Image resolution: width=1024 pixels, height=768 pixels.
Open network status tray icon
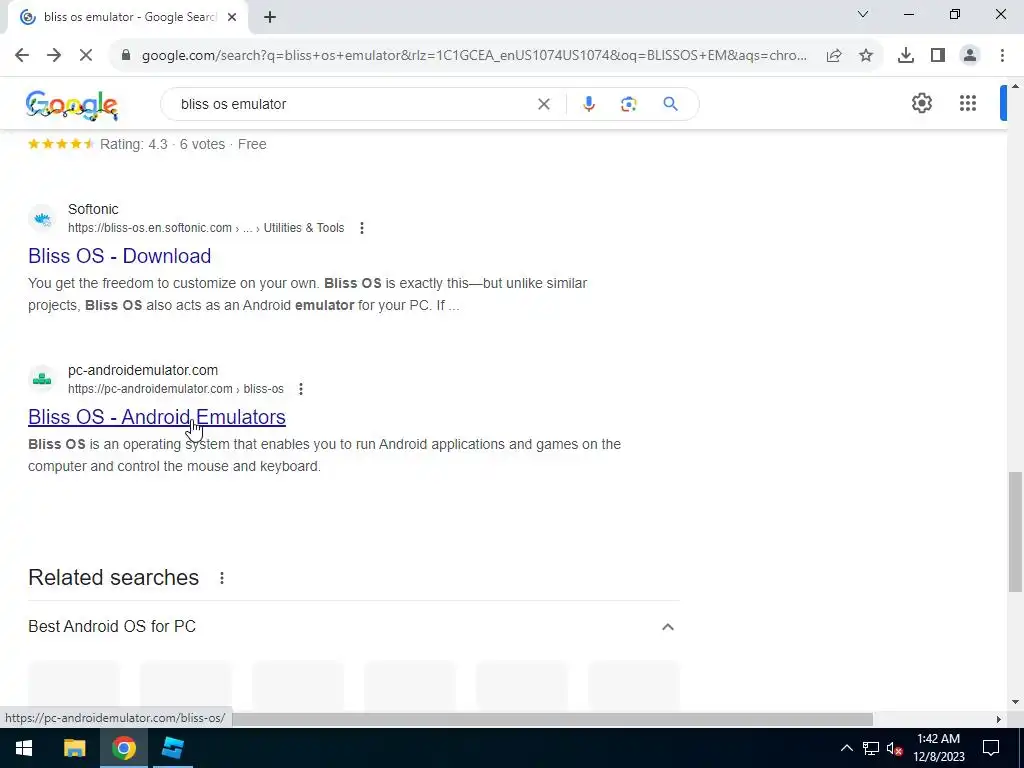point(871,748)
